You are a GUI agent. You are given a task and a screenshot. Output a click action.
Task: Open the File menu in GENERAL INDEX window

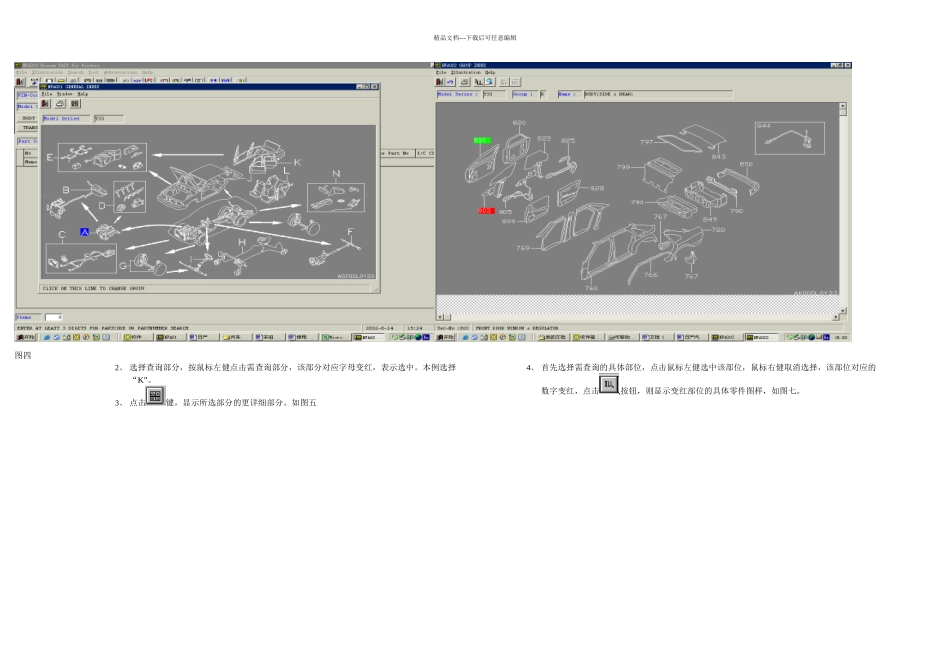coord(46,94)
